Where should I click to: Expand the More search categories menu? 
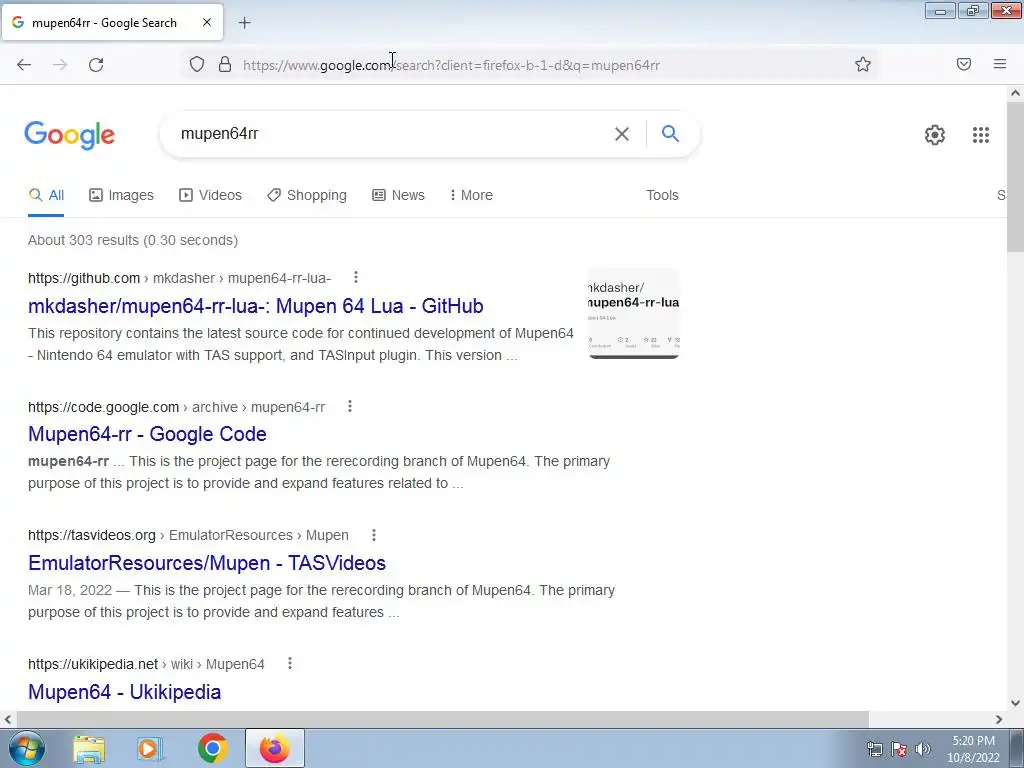tap(471, 195)
